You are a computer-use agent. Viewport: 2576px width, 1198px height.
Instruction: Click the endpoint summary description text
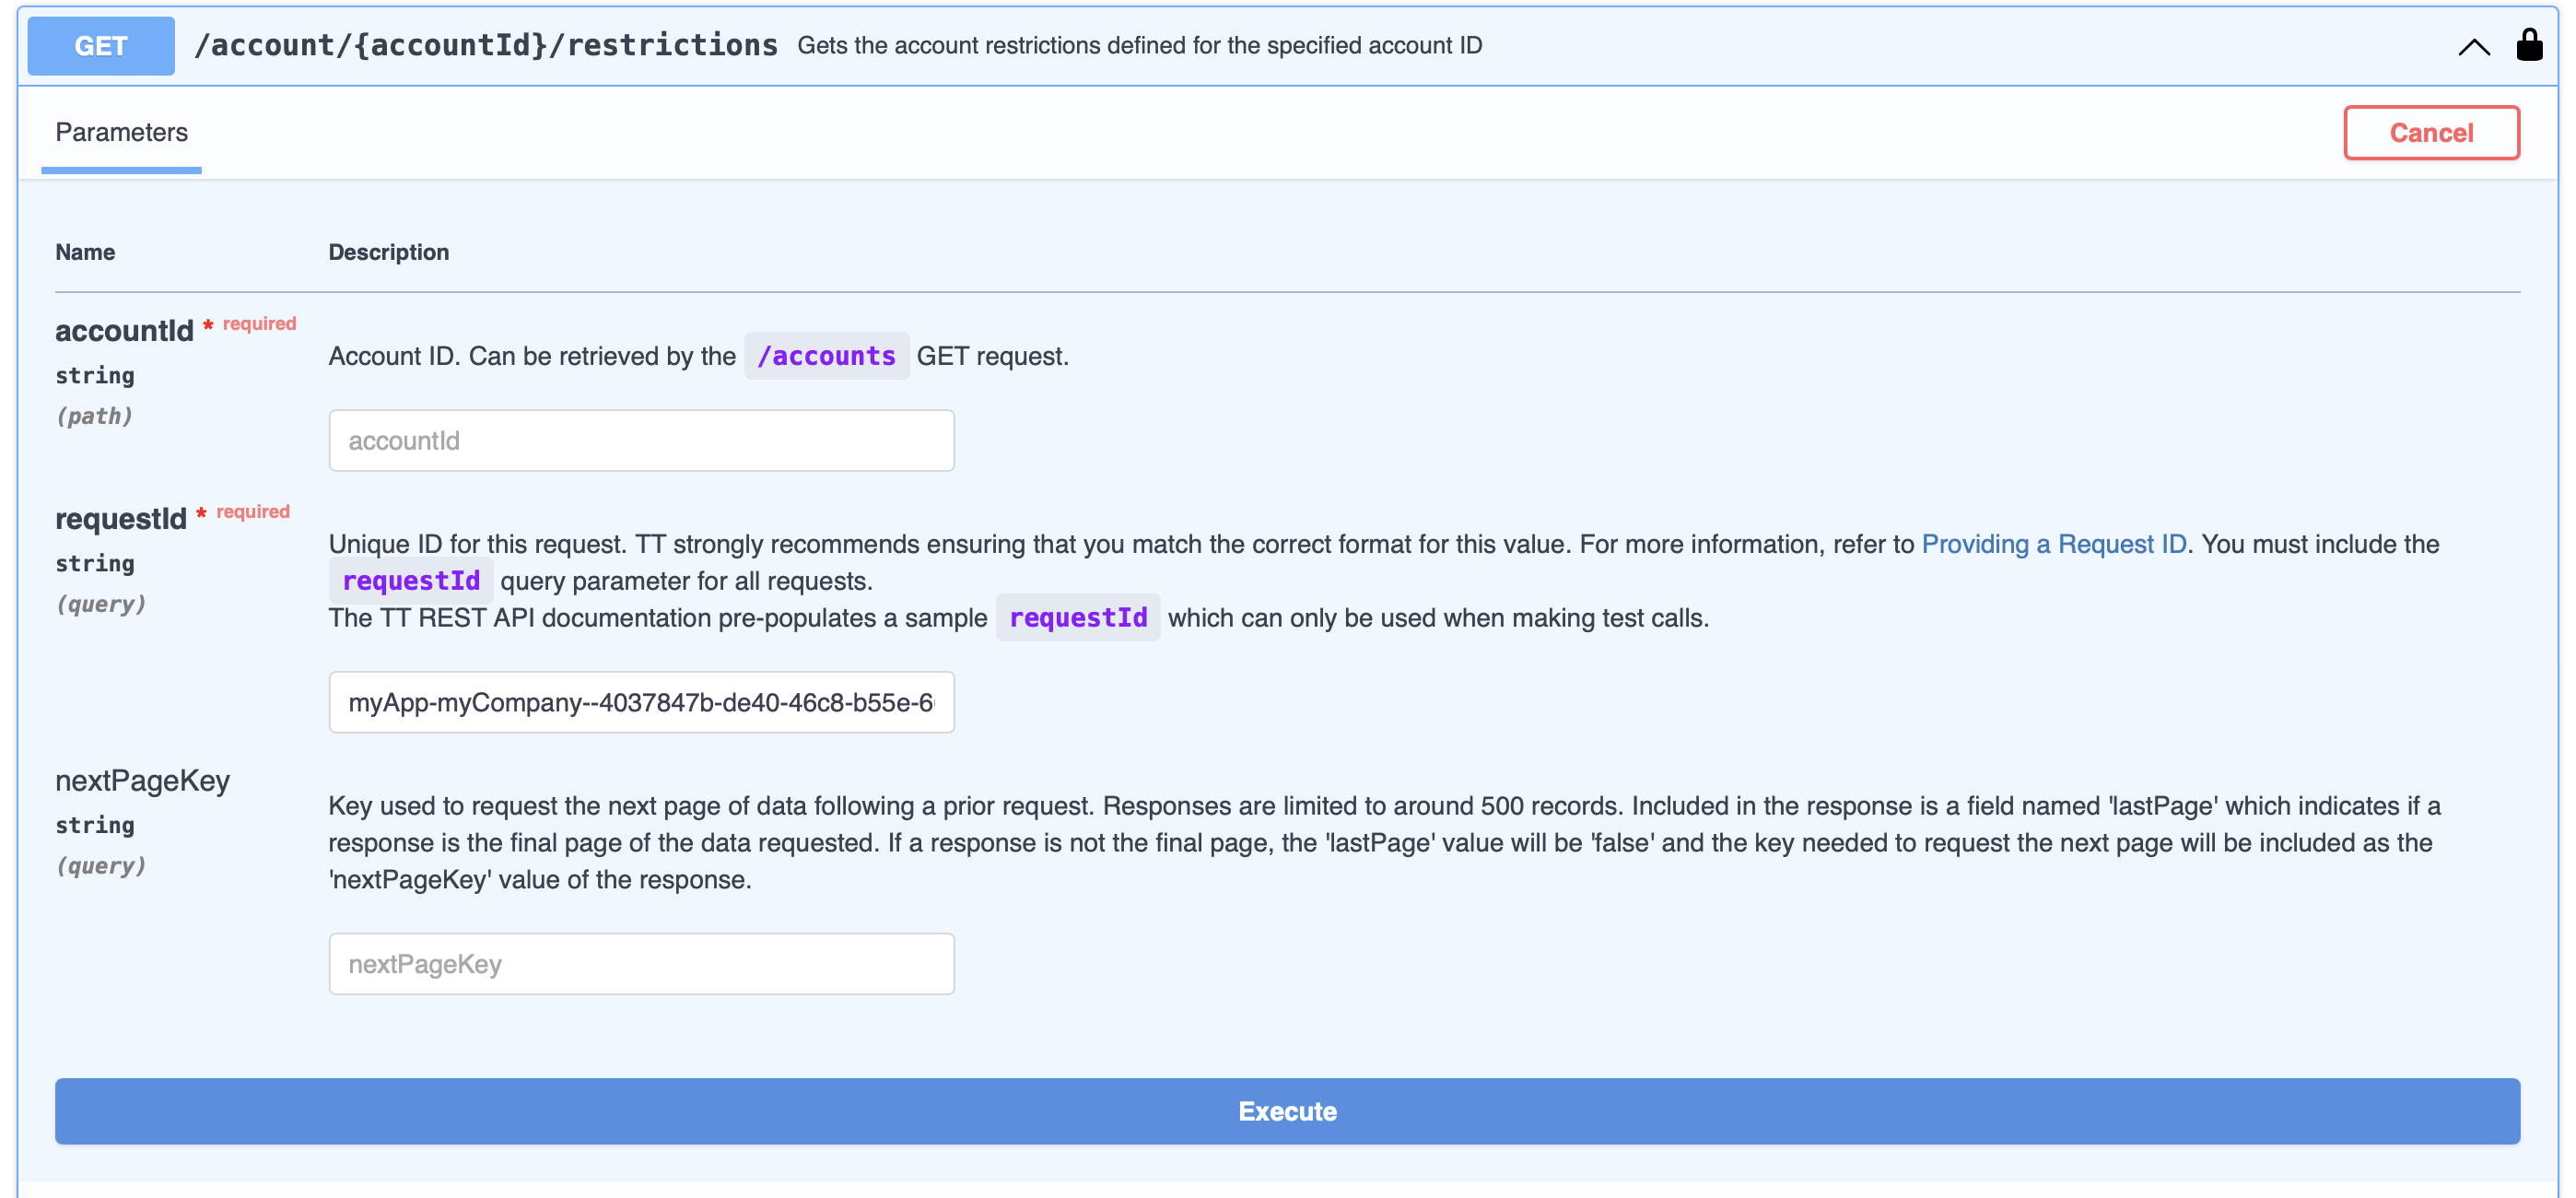click(x=1139, y=46)
